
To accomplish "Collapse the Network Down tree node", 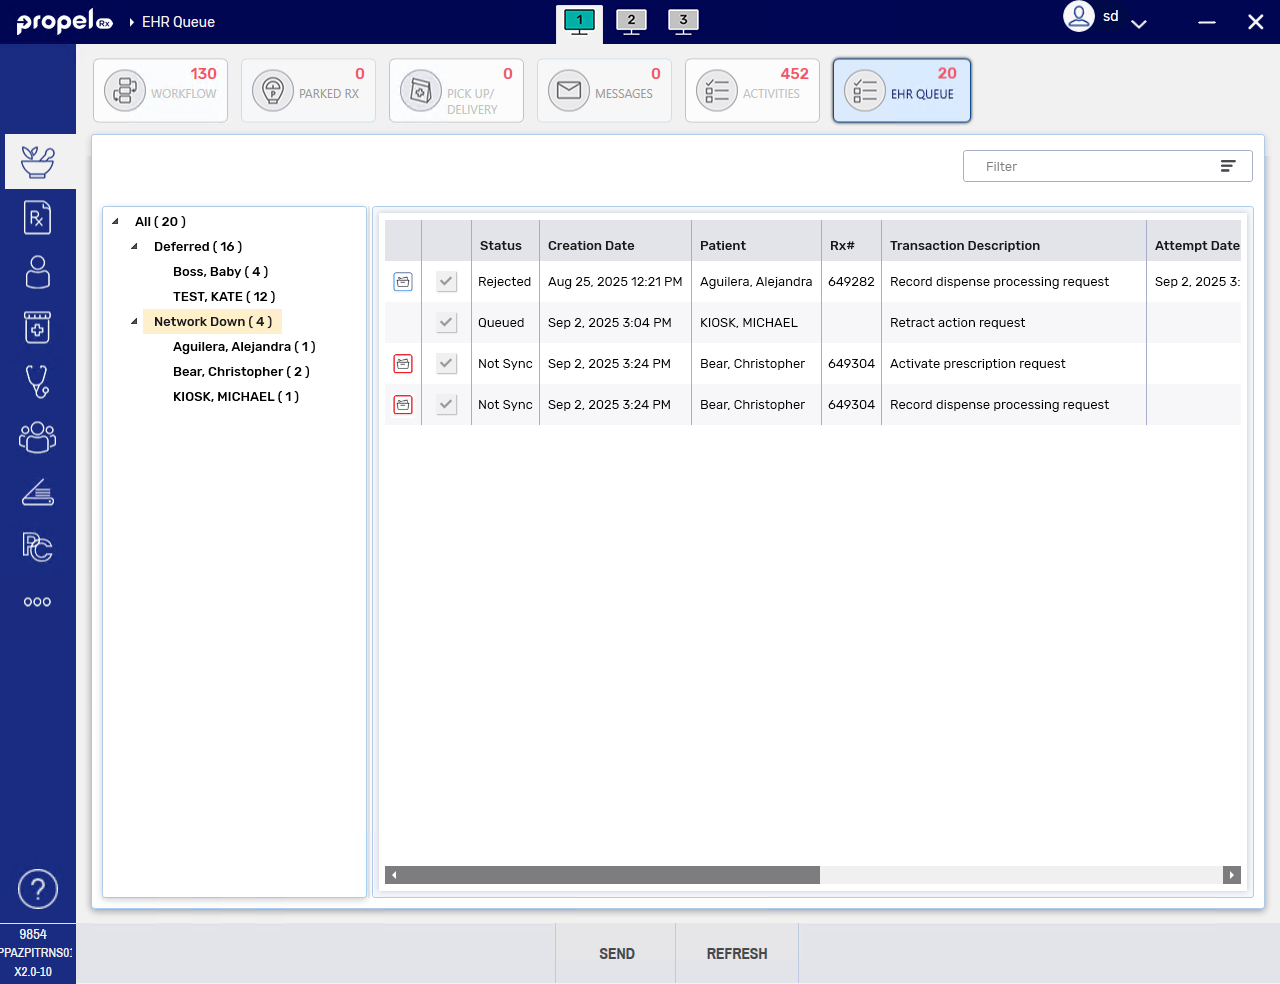I will [134, 322].
